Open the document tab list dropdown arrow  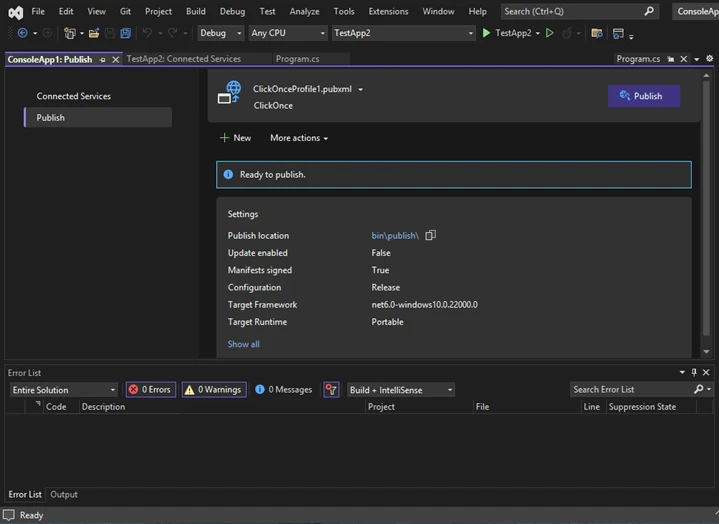tap(697, 59)
